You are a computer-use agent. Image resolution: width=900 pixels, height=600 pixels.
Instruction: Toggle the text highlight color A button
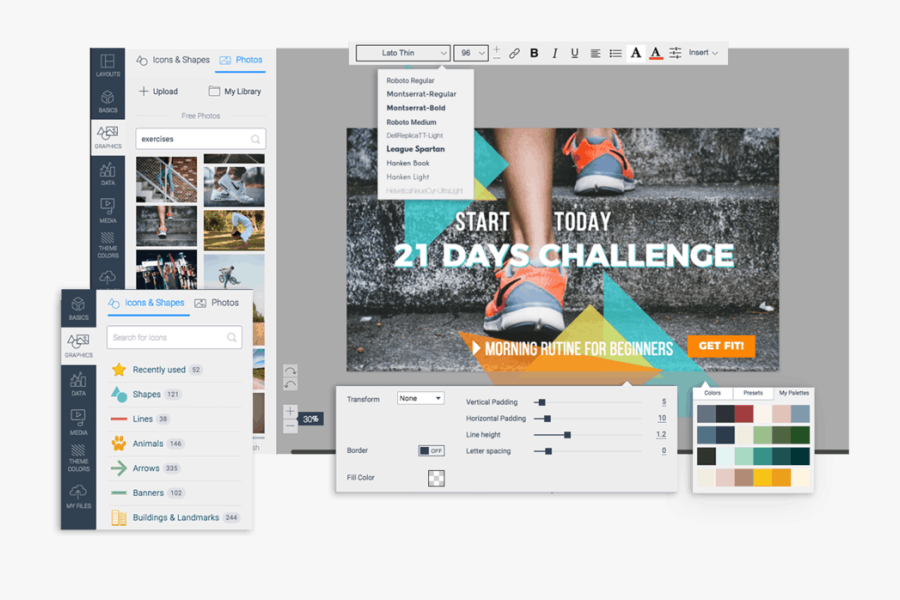click(635, 53)
